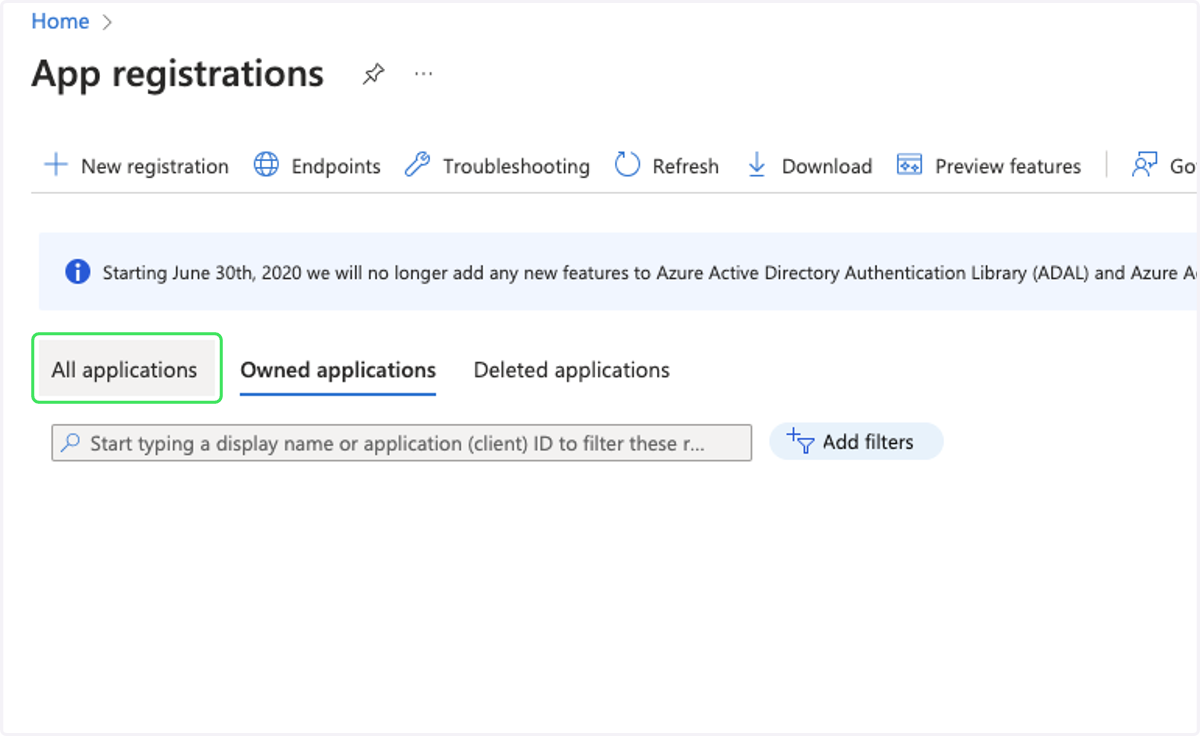1200x736 pixels.
Task: Click the blue info icon in banner
Action: click(78, 272)
